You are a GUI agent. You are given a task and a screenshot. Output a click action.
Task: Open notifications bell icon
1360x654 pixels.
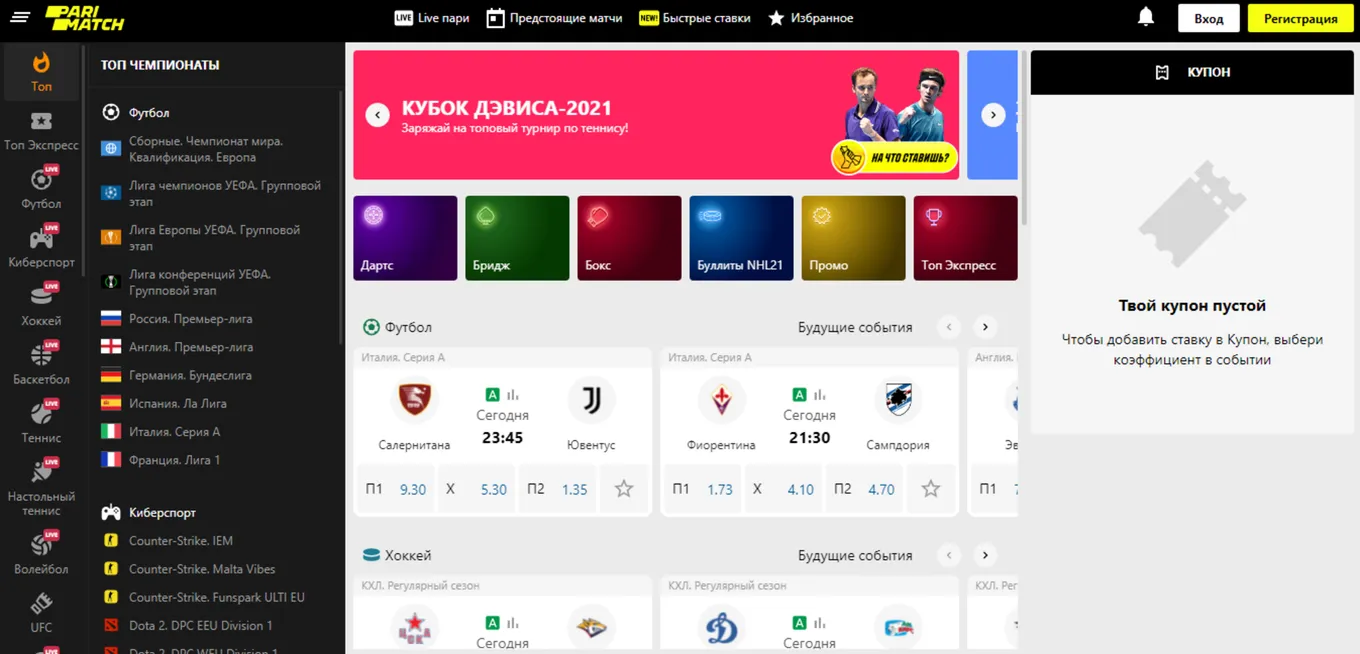click(1146, 18)
